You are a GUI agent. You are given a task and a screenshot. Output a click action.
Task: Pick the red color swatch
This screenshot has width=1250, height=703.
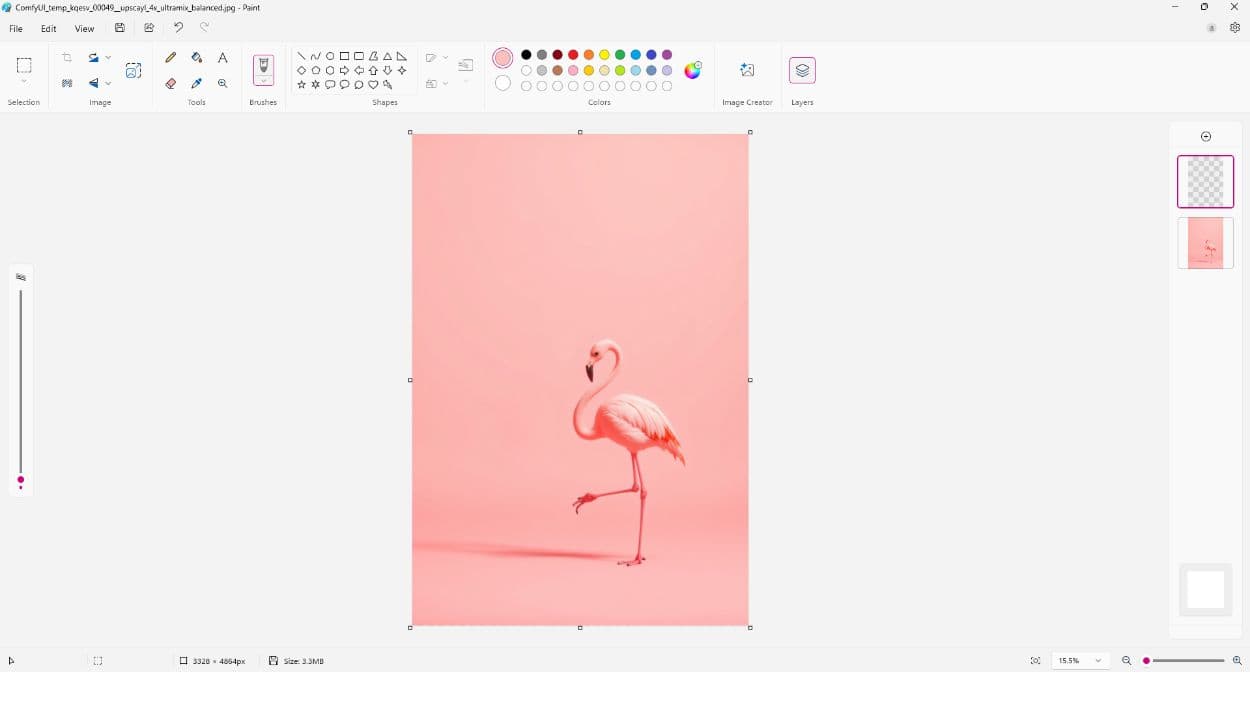(x=573, y=55)
